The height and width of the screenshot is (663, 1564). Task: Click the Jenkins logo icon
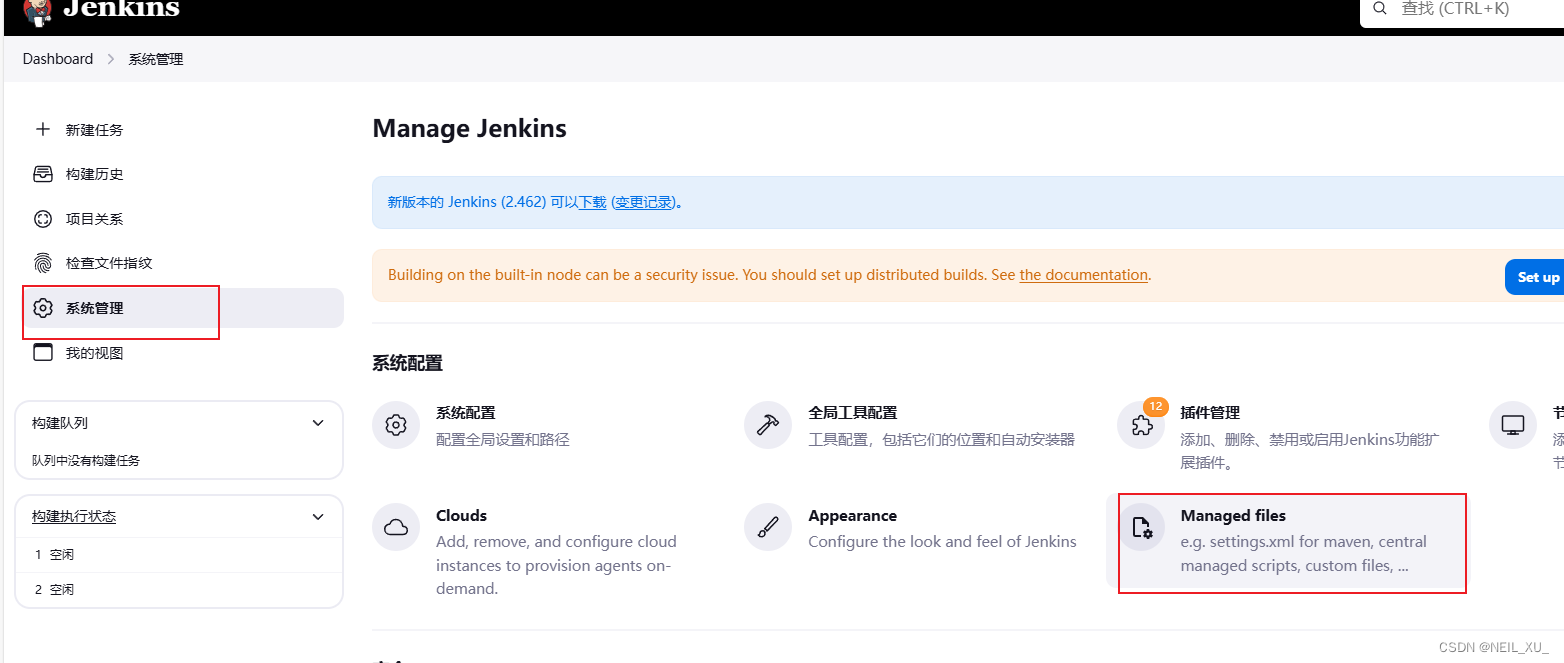(x=37, y=11)
